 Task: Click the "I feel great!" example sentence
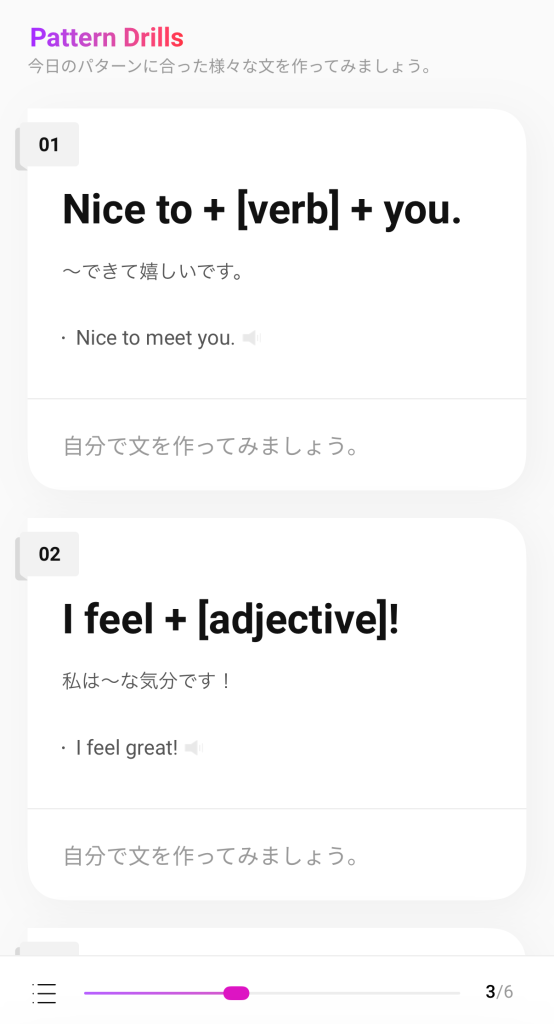(127, 747)
